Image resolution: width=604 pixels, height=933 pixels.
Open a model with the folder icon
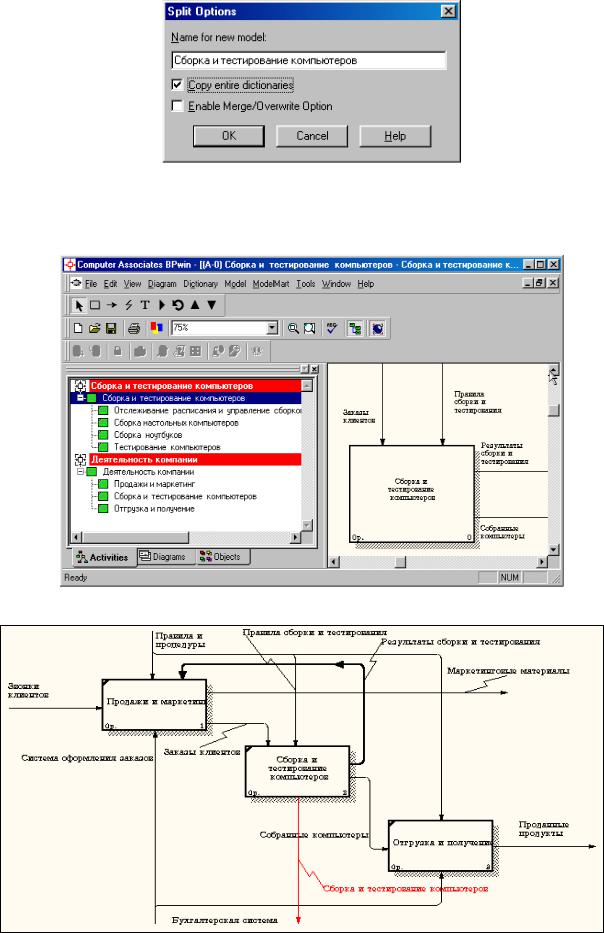(x=94, y=328)
